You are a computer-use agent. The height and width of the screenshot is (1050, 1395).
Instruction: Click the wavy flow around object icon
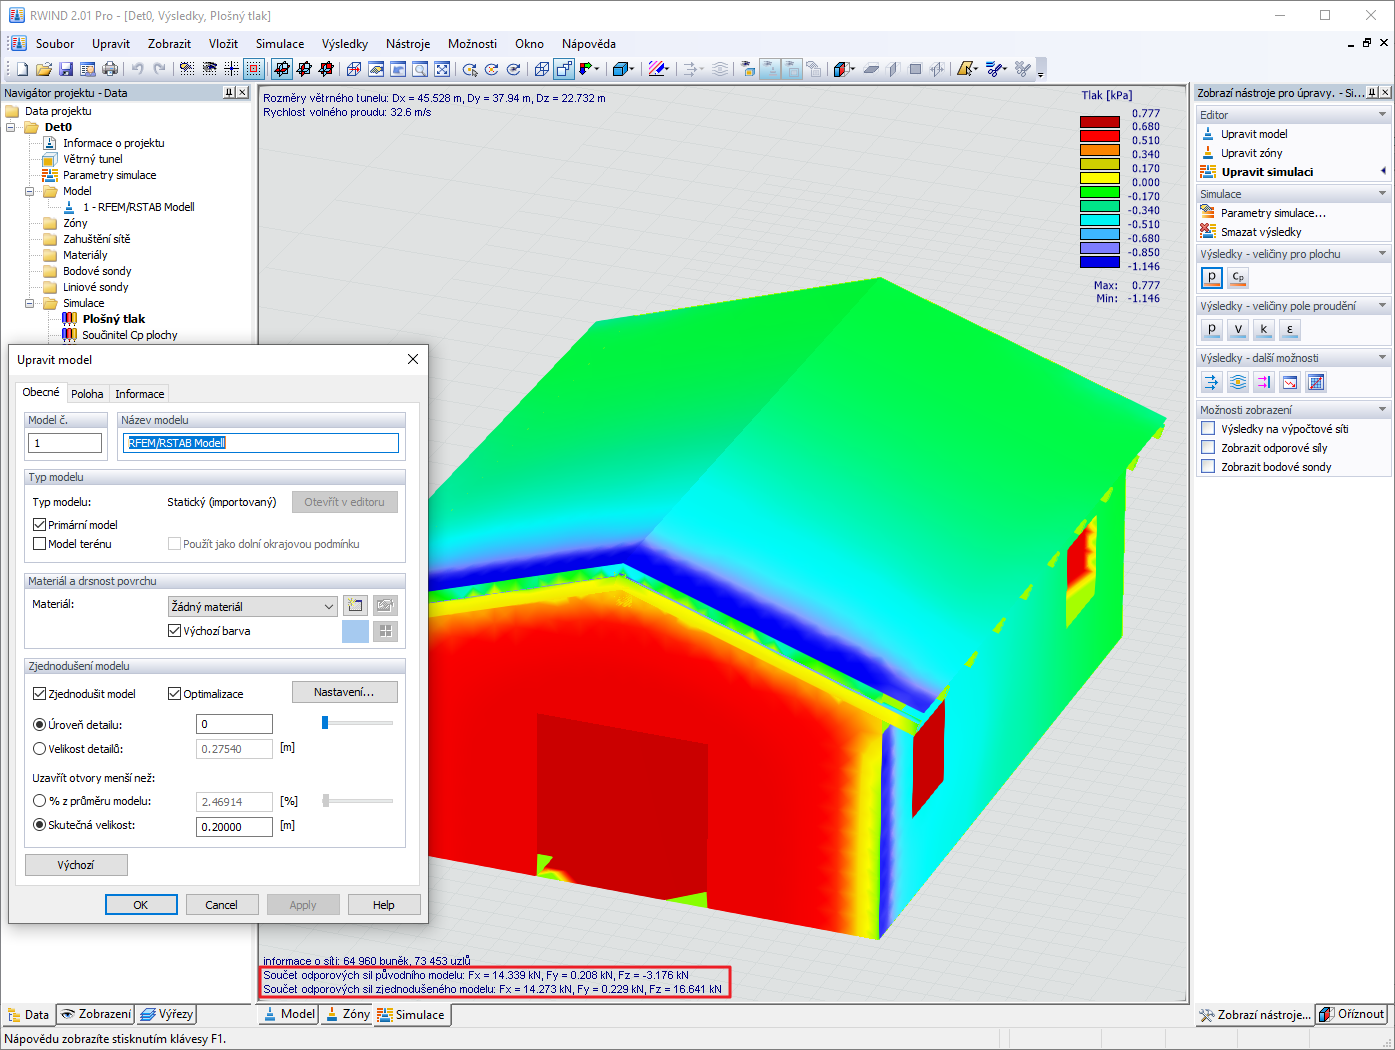coord(1238,382)
